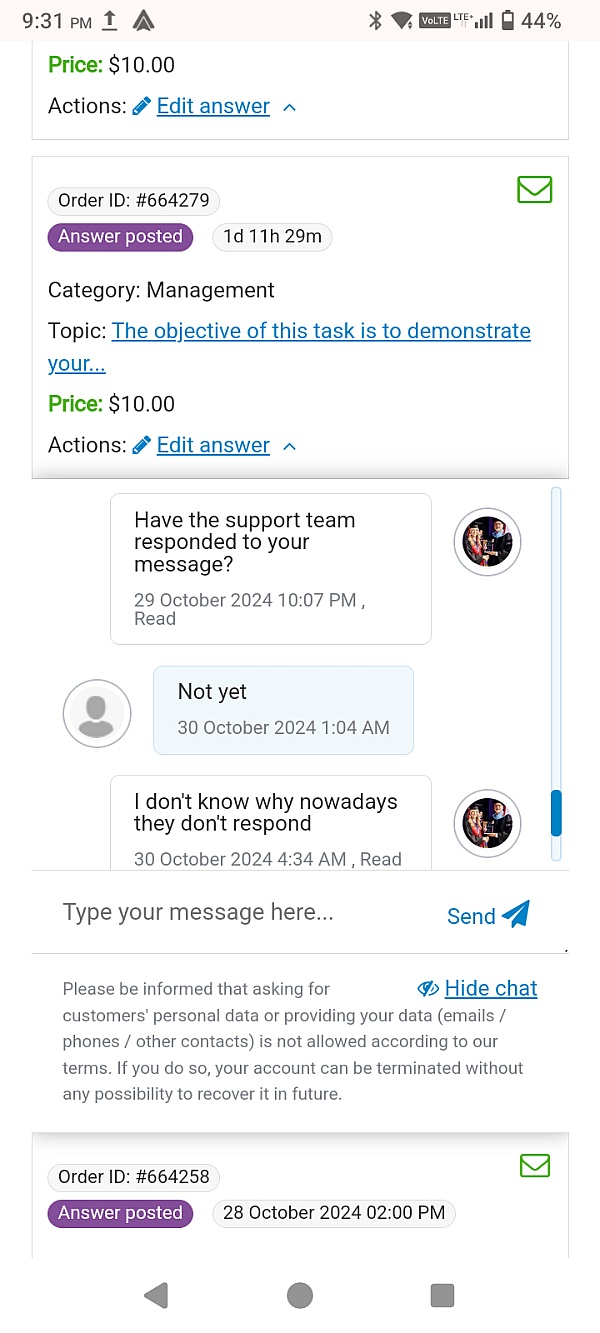Tap 'Answer posted' badge for order #664258
Viewport: 600px width, 1333px height.
click(x=120, y=1213)
